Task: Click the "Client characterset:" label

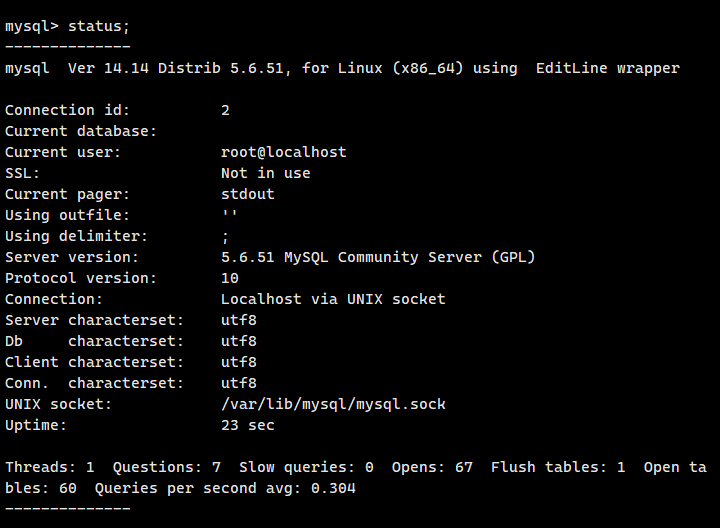Action: point(94,362)
